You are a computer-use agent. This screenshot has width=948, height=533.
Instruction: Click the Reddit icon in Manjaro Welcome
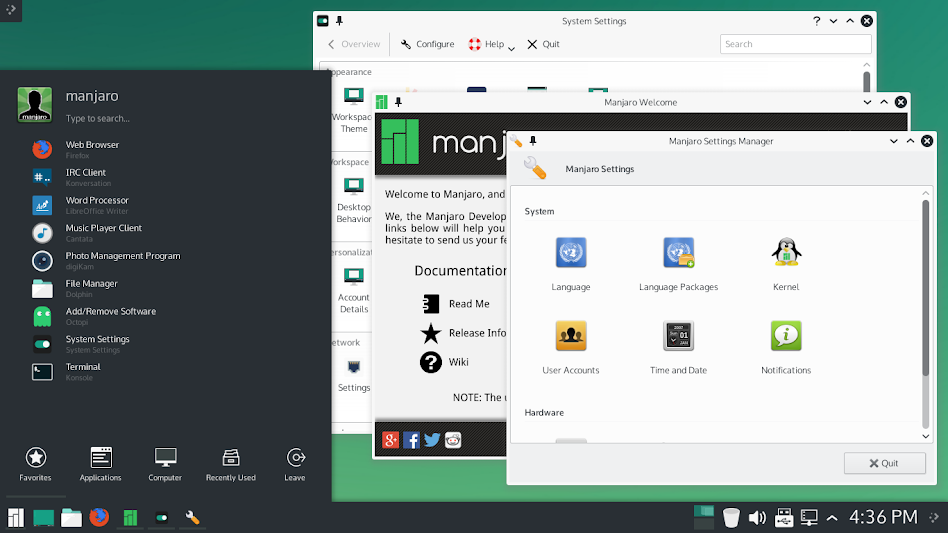[453, 440]
